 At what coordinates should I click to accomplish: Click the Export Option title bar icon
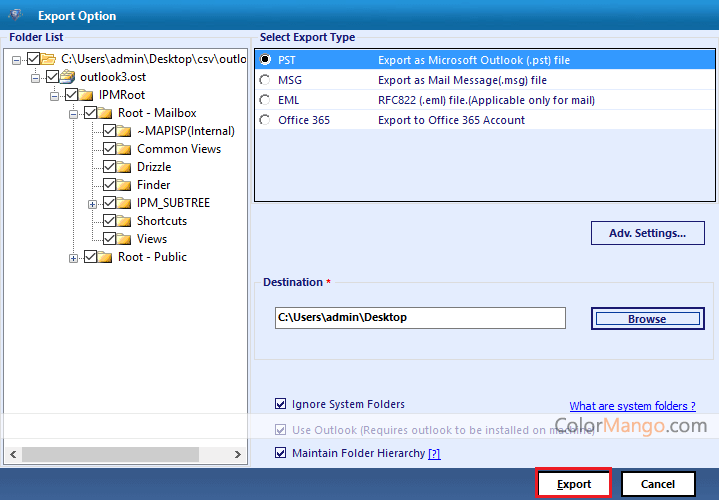click(x=14, y=15)
